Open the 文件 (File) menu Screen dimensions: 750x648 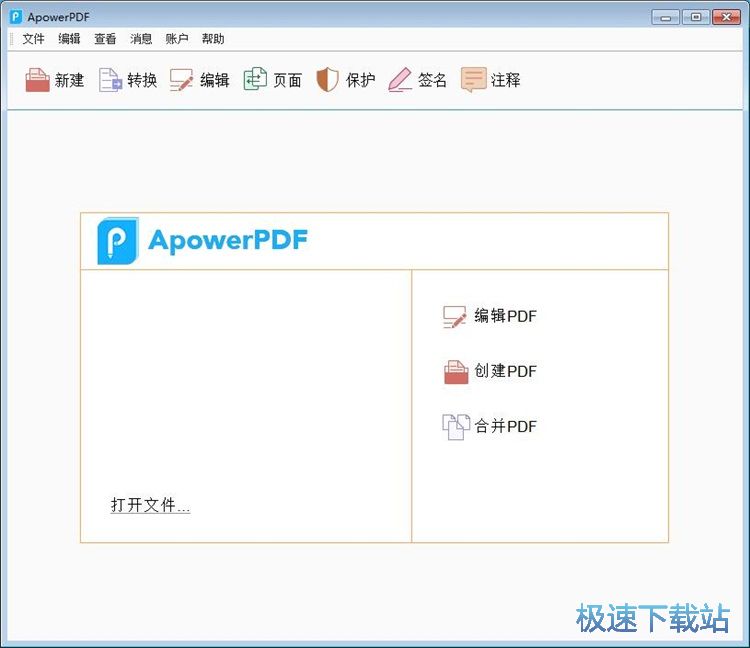(33, 39)
